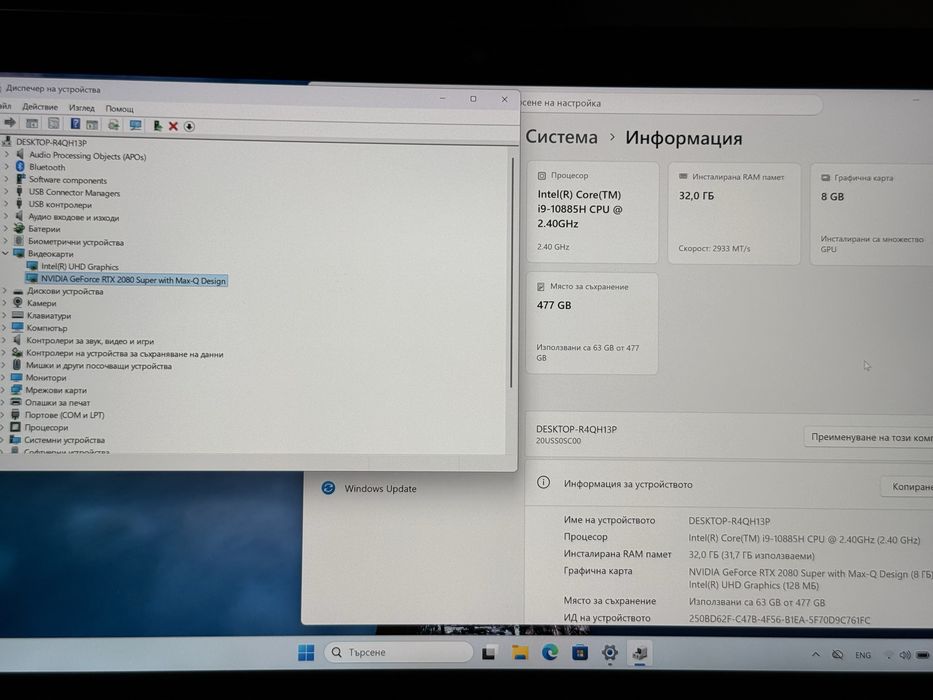
Task: Click the info circle icon beside Информация за устройството
Action: click(543, 483)
